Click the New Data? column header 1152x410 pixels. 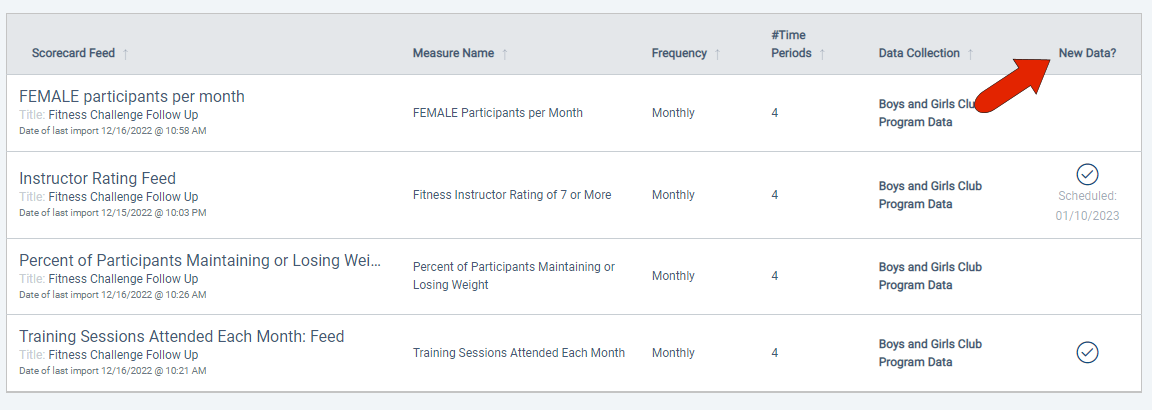[1087, 54]
